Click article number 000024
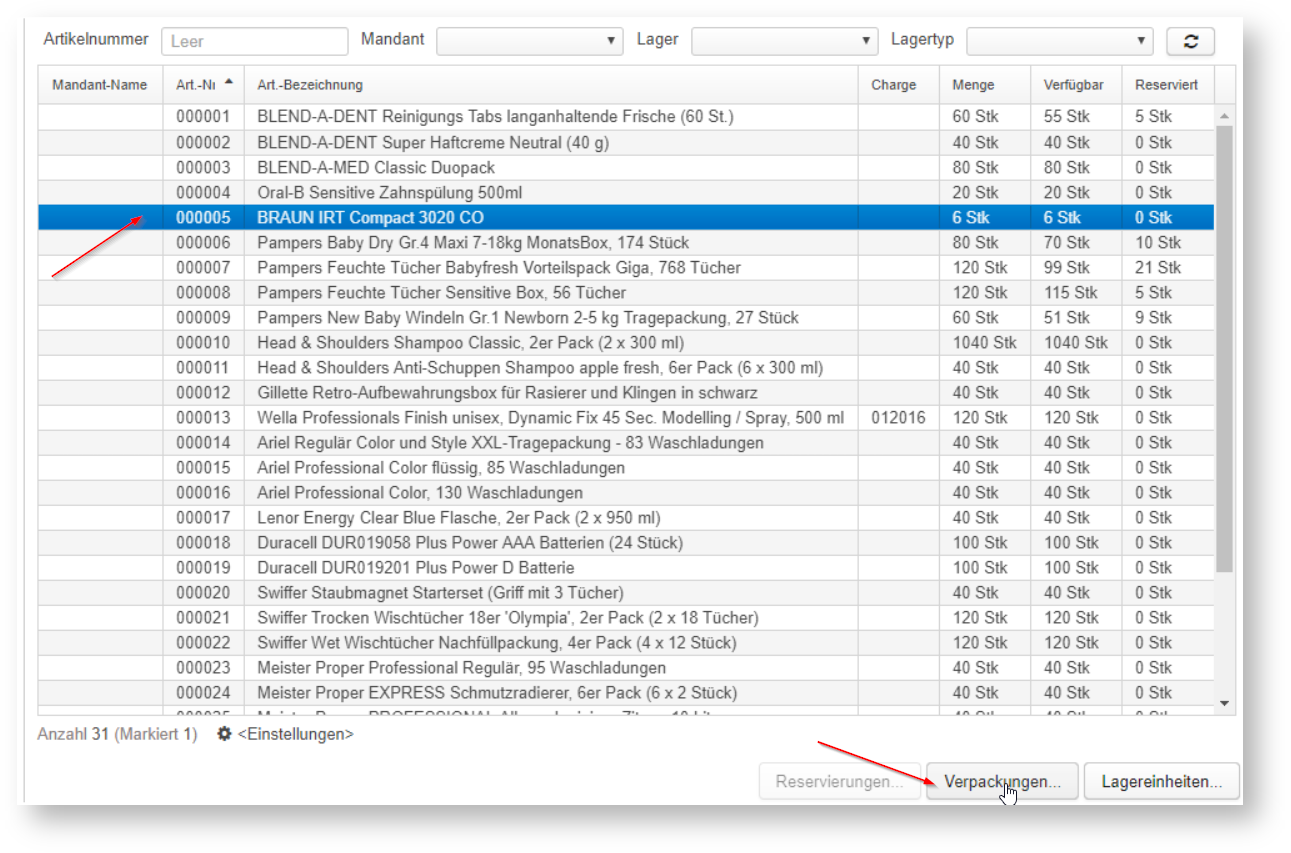The image size is (1291, 853). (203, 692)
